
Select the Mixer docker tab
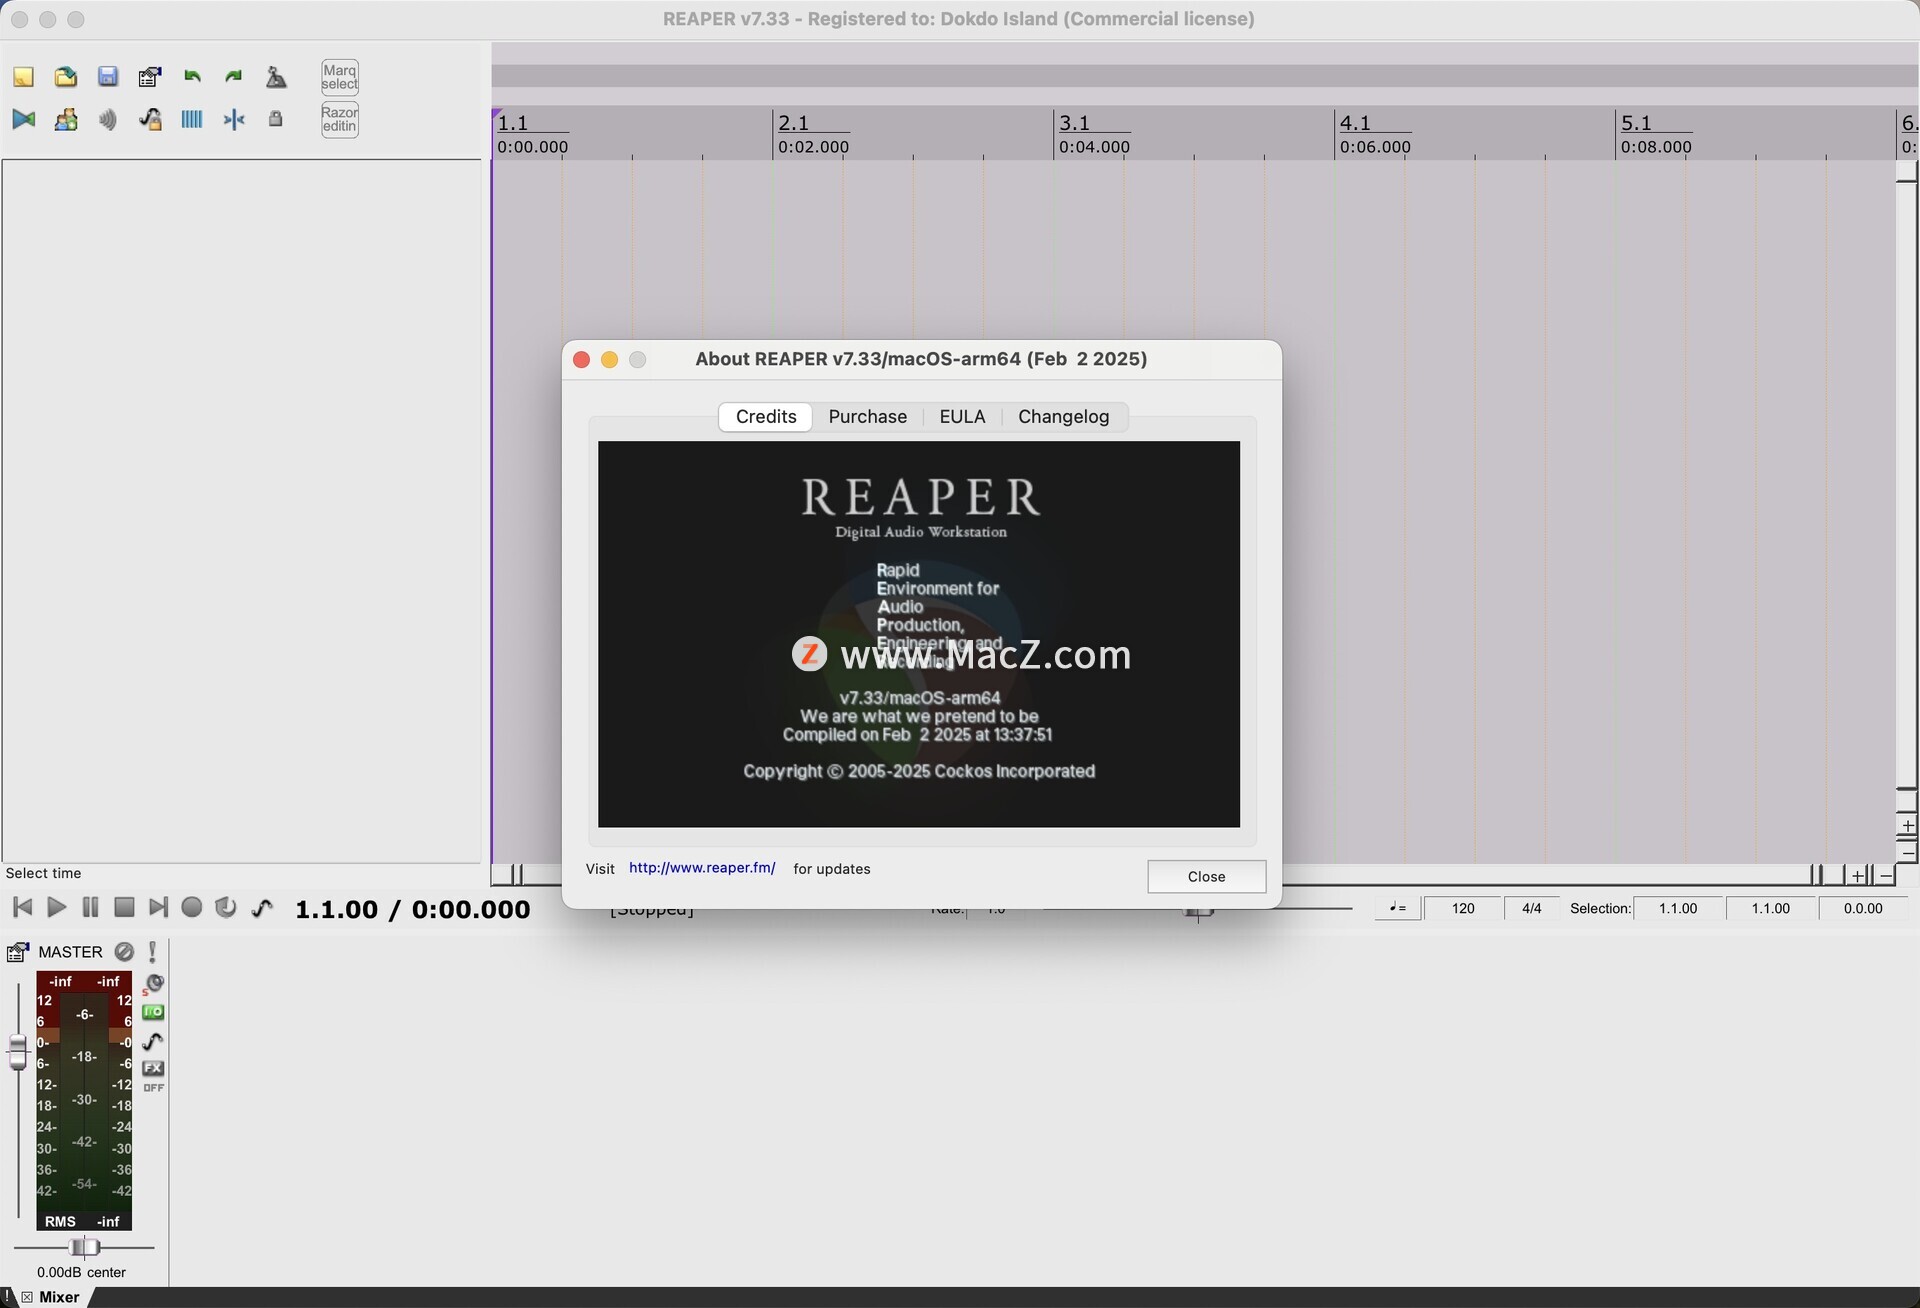click(x=59, y=1297)
